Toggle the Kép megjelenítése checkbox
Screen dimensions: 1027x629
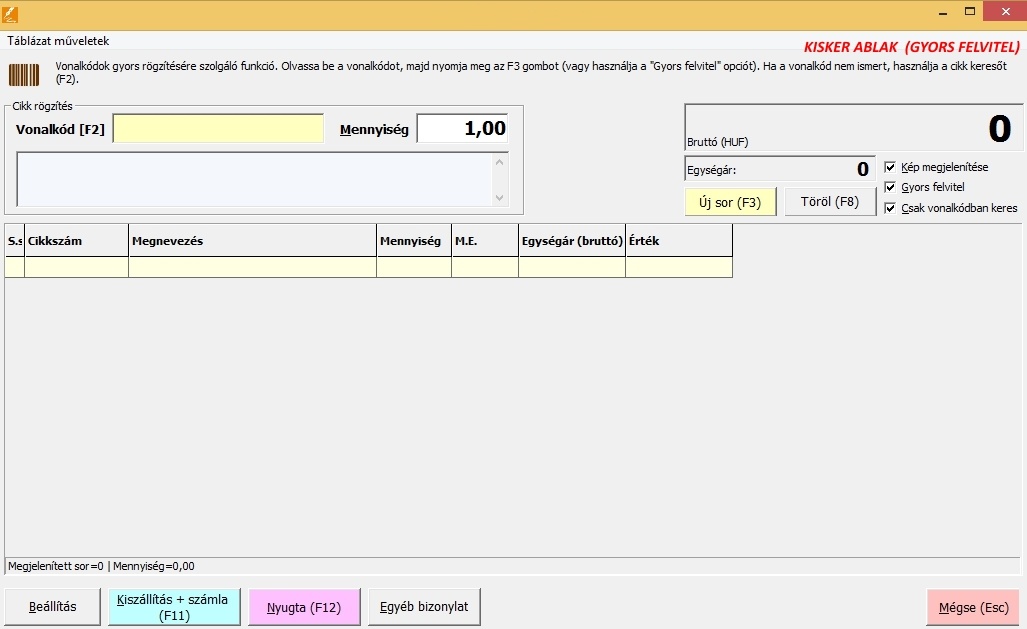(890, 167)
